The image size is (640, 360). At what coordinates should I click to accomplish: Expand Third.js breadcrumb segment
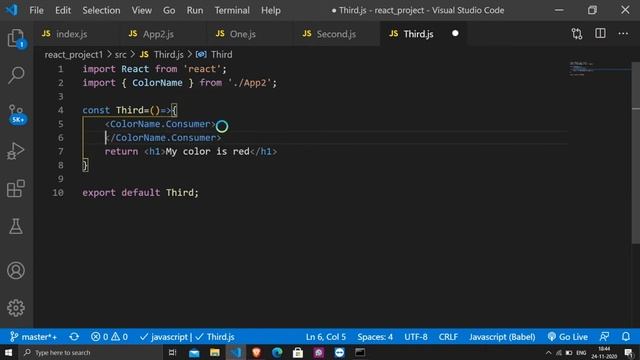click(162, 54)
